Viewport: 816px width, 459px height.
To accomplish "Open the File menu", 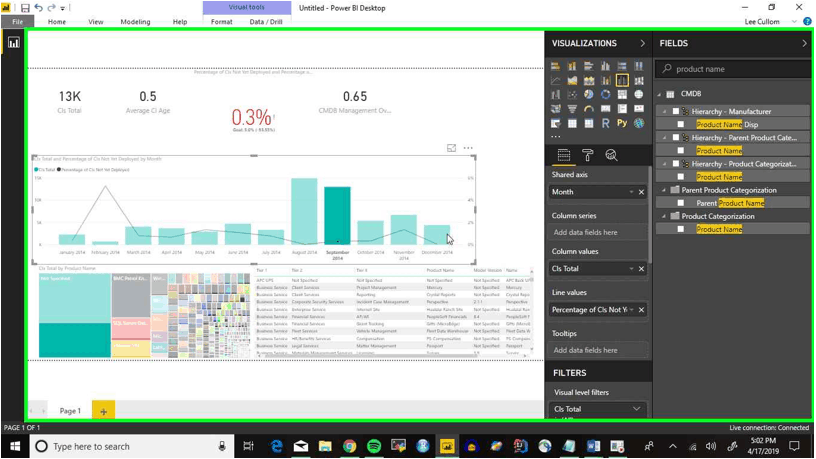I will point(18,22).
